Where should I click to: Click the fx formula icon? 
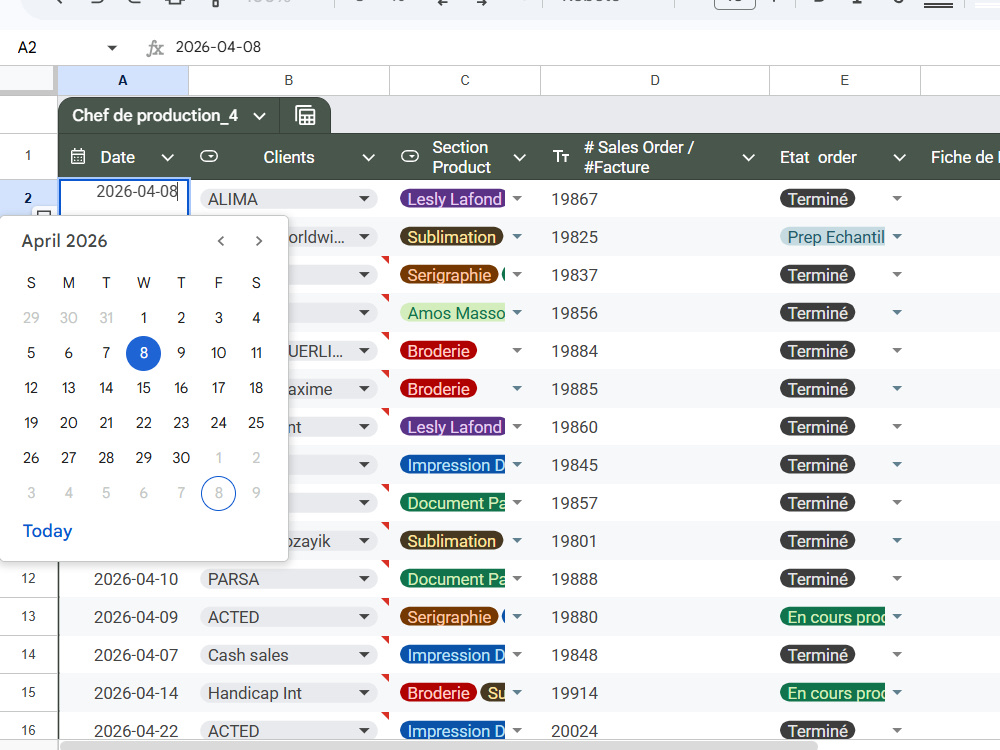[155, 48]
